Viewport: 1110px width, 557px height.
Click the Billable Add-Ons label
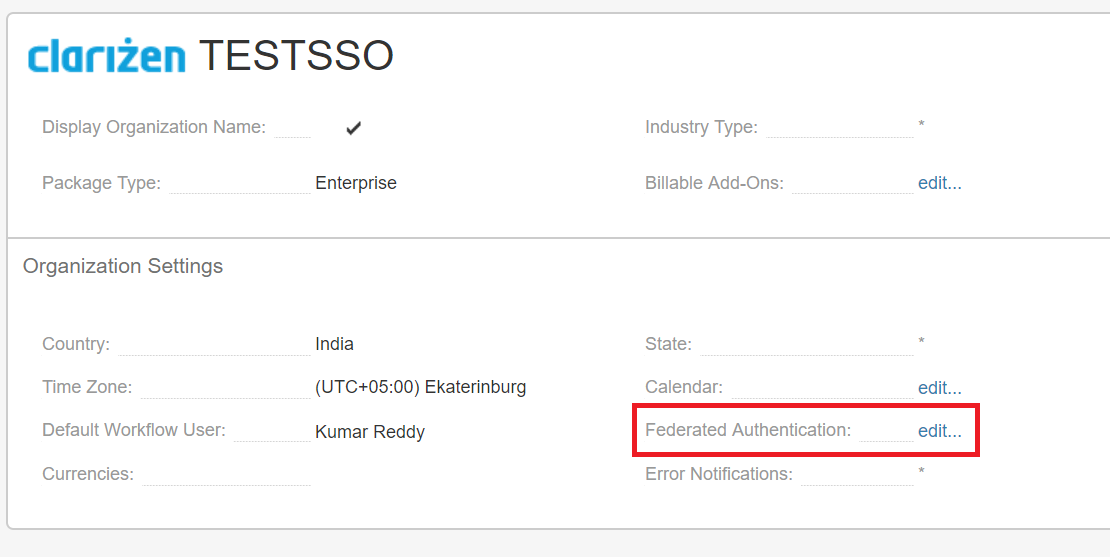point(714,183)
